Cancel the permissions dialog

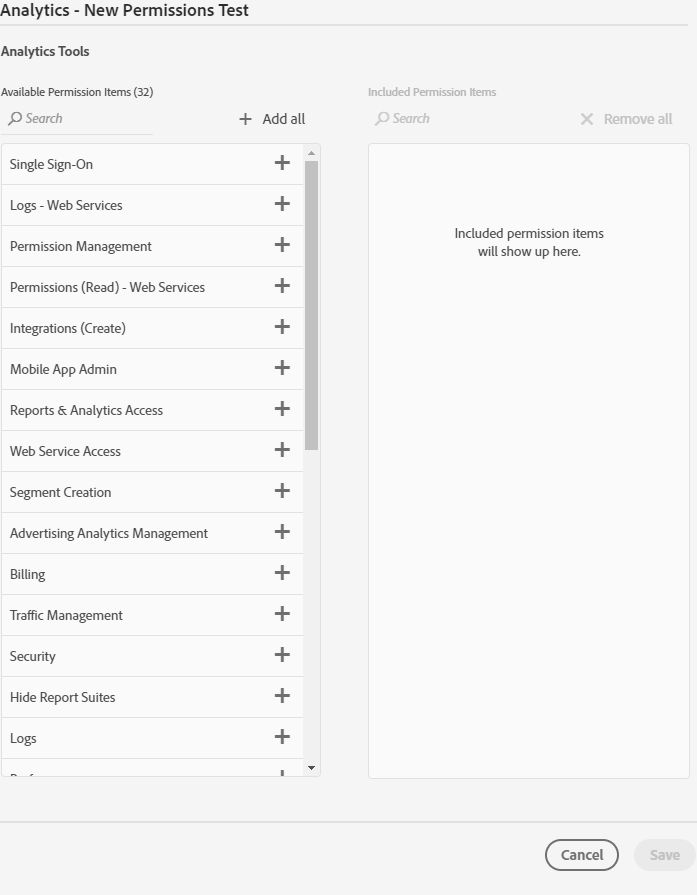(x=582, y=854)
